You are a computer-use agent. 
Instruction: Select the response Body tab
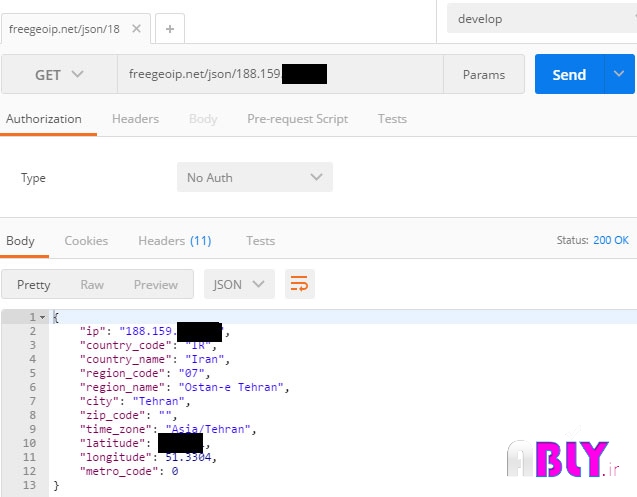(20, 241)
